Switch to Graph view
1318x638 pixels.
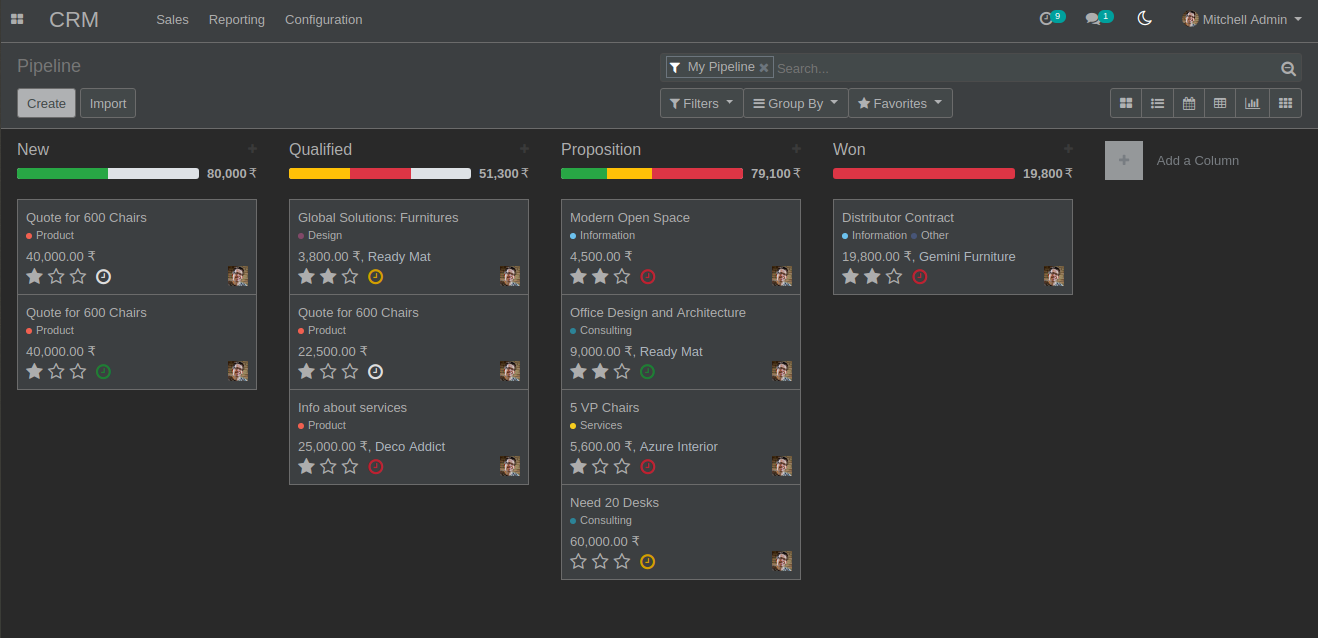[1253, 103]
